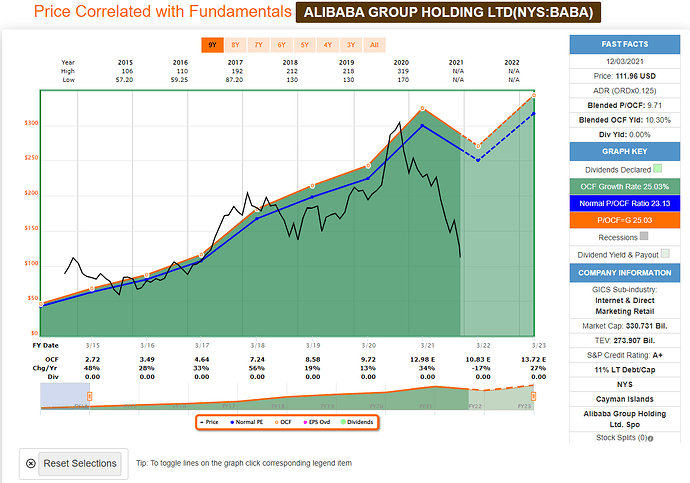The image size is (690, 483).
Task: Click the right handle of range slider
Action: pos(533,396)
